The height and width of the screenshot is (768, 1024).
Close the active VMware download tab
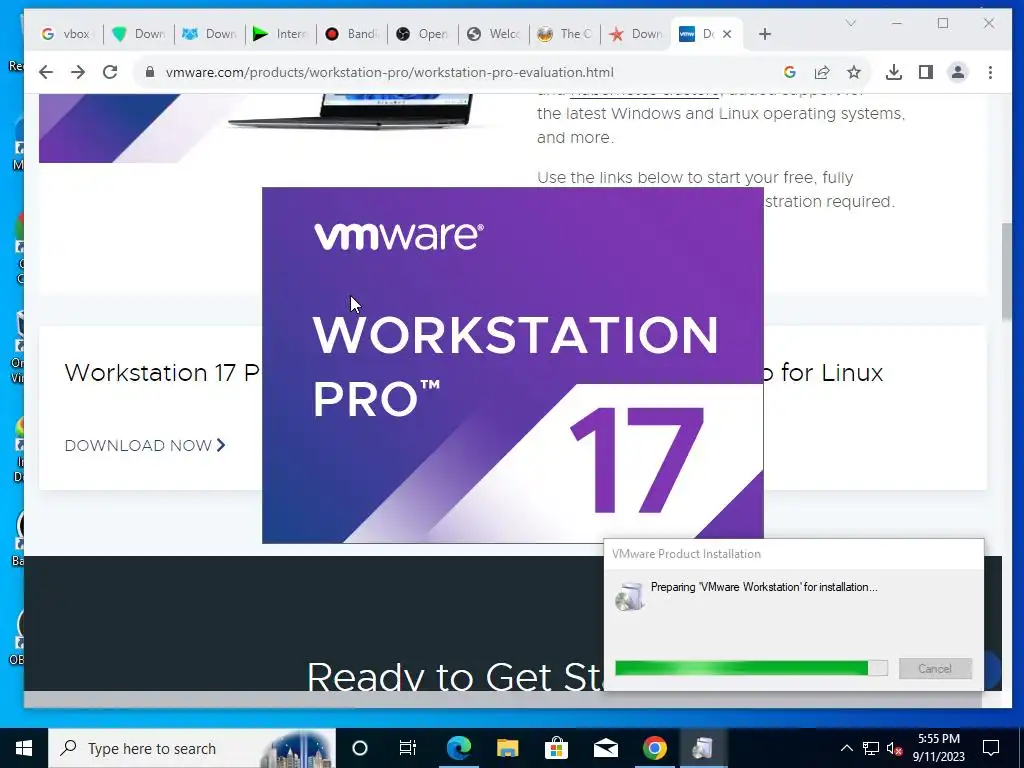728,34
